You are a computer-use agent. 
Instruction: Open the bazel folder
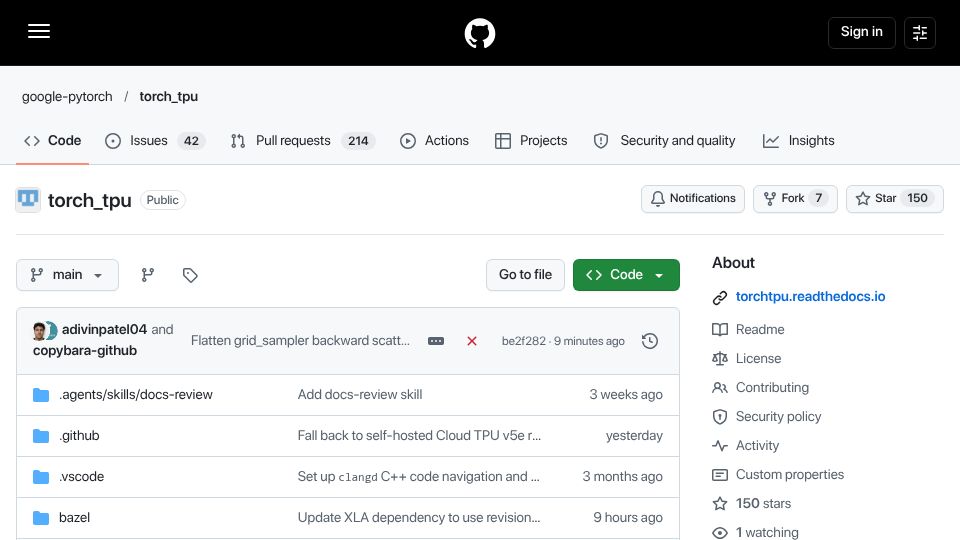pos(75,518)
